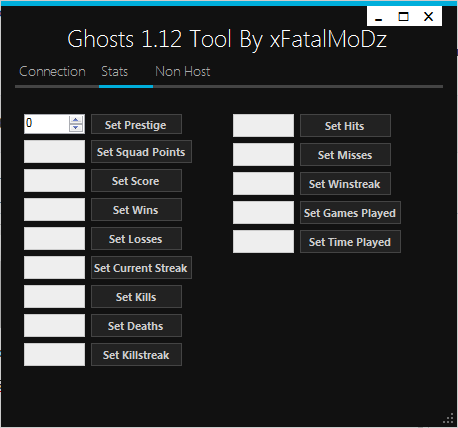Click the Set Misses button

[x=345, y=155]
